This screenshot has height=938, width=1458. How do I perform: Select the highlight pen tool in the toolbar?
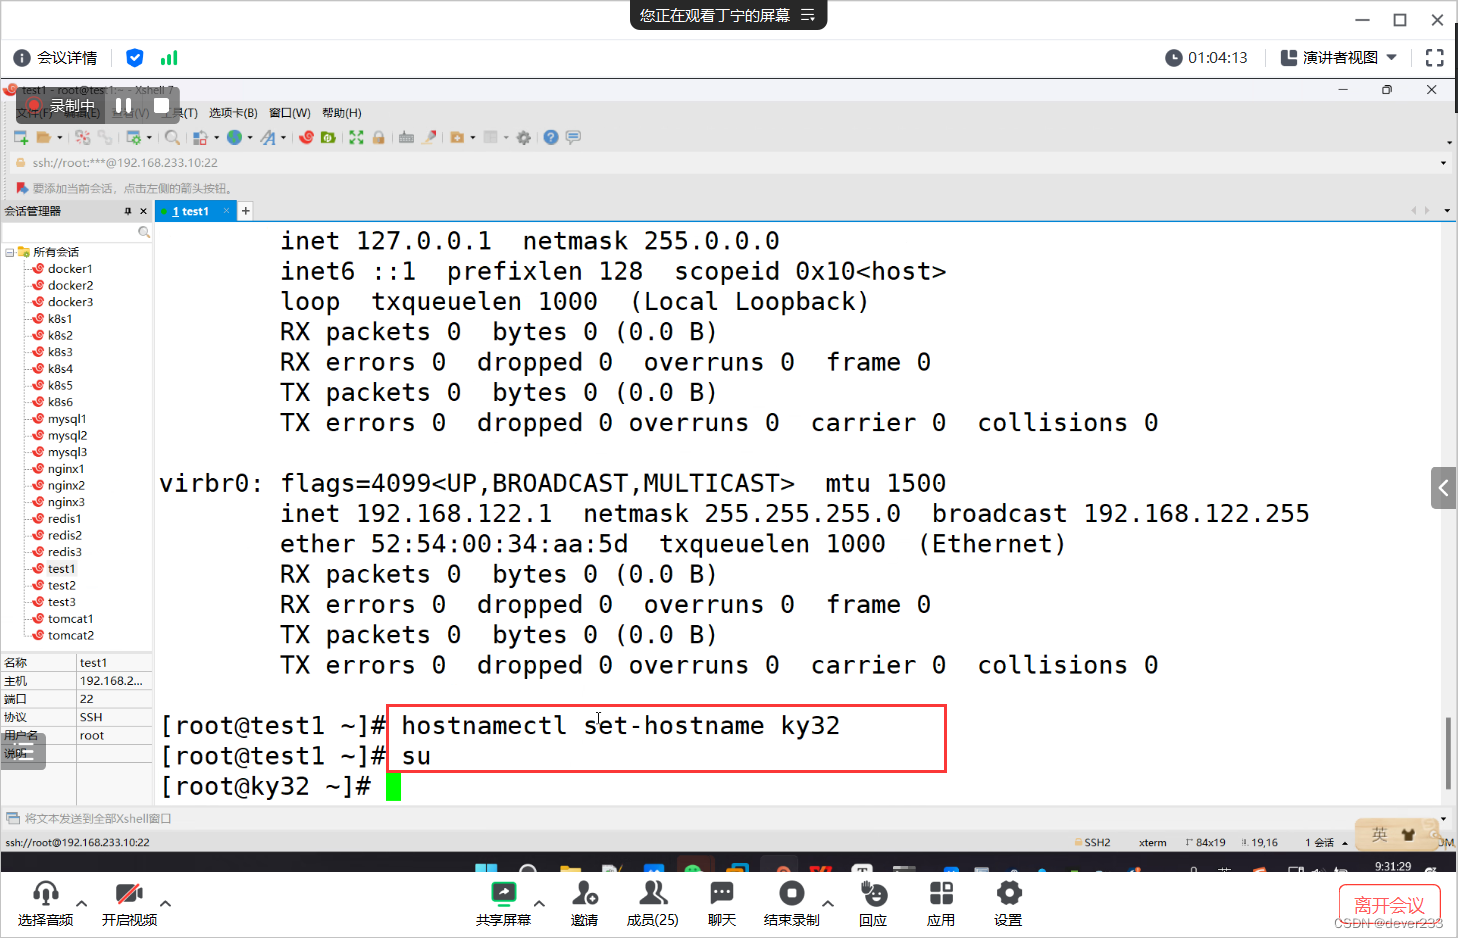click(429, 137)
